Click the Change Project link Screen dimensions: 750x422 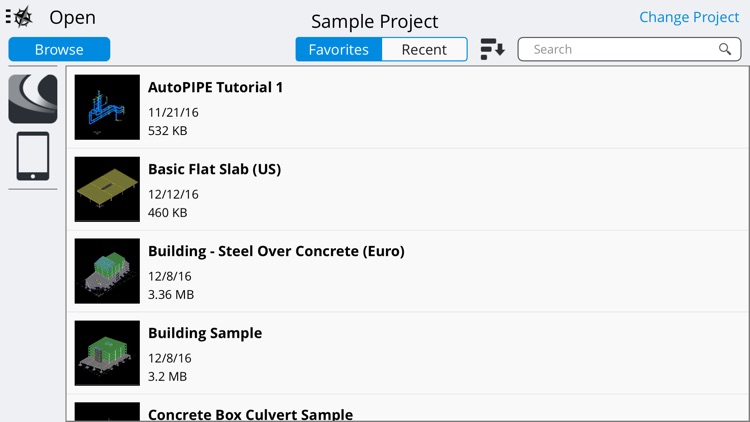click(x=689, y=17)
